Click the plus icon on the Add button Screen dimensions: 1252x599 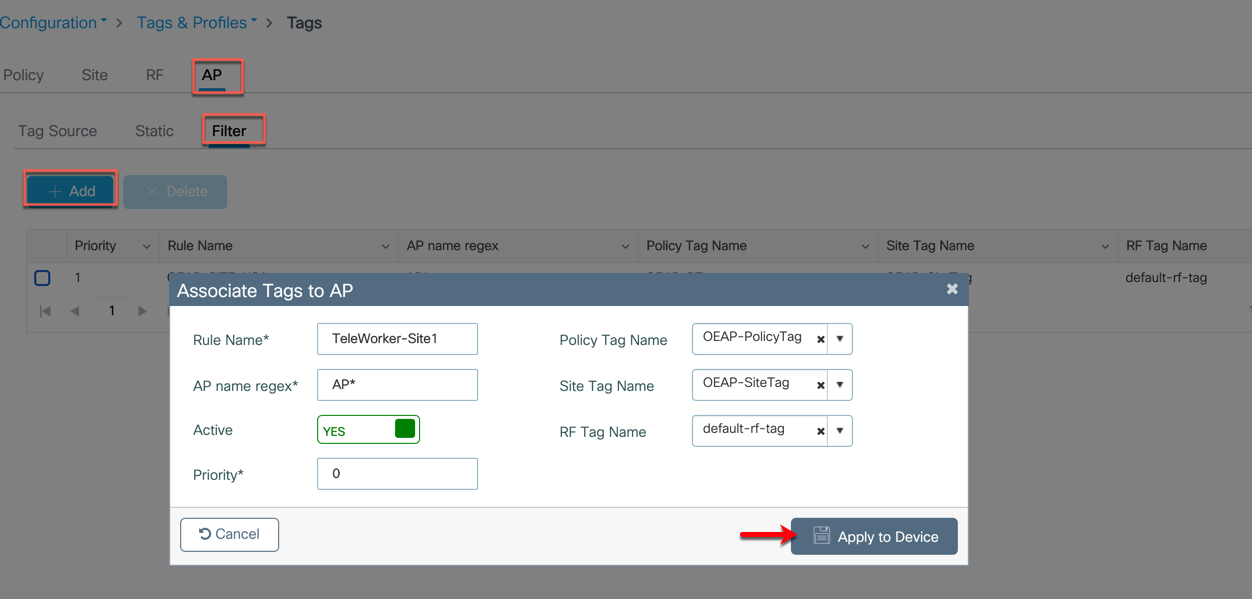coord(56,190)
